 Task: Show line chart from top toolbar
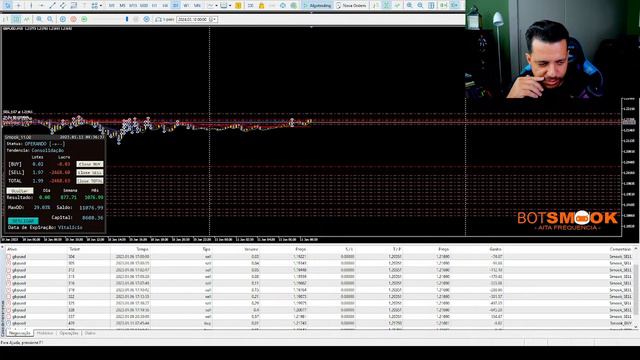coord(397,5)
